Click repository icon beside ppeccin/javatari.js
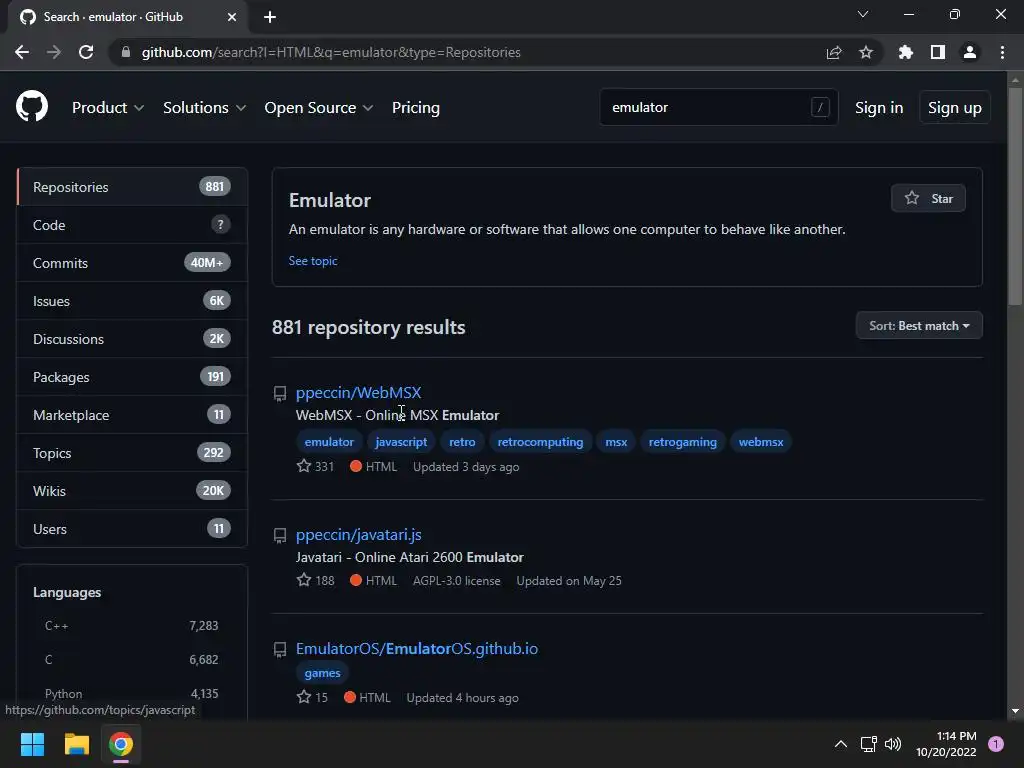 [280, 536]
